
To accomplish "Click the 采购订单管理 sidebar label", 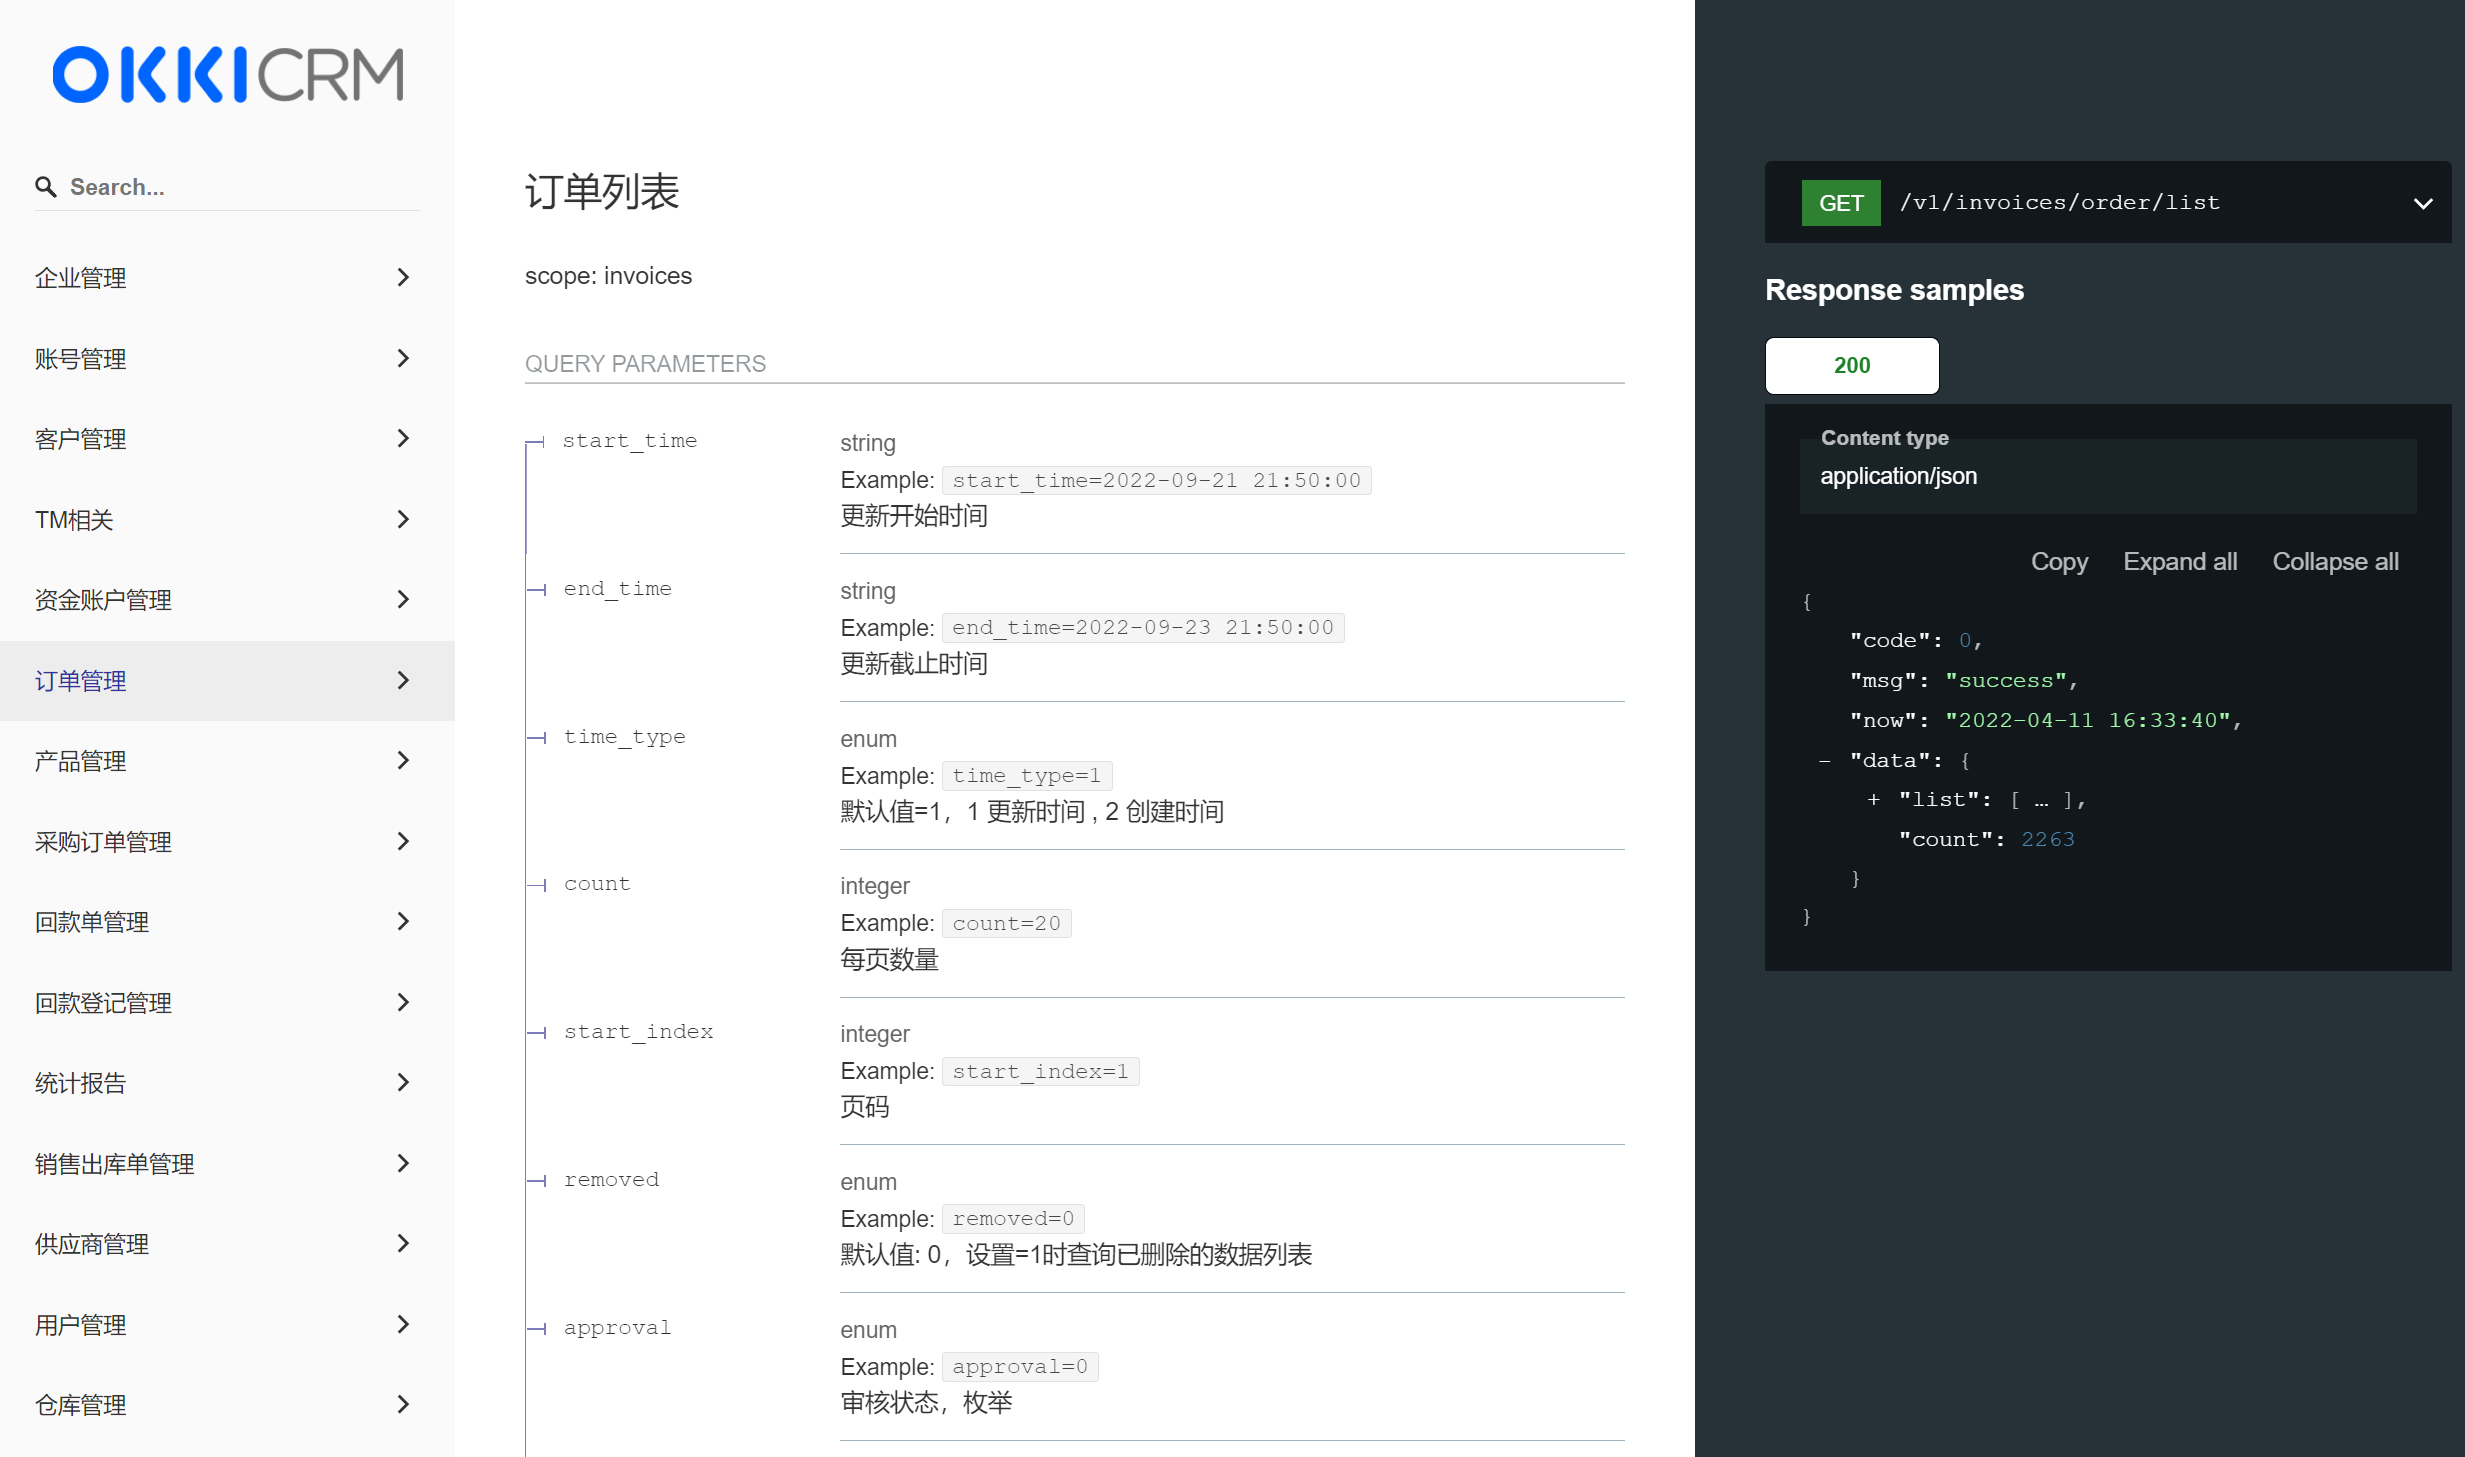I will coord(103,842).
